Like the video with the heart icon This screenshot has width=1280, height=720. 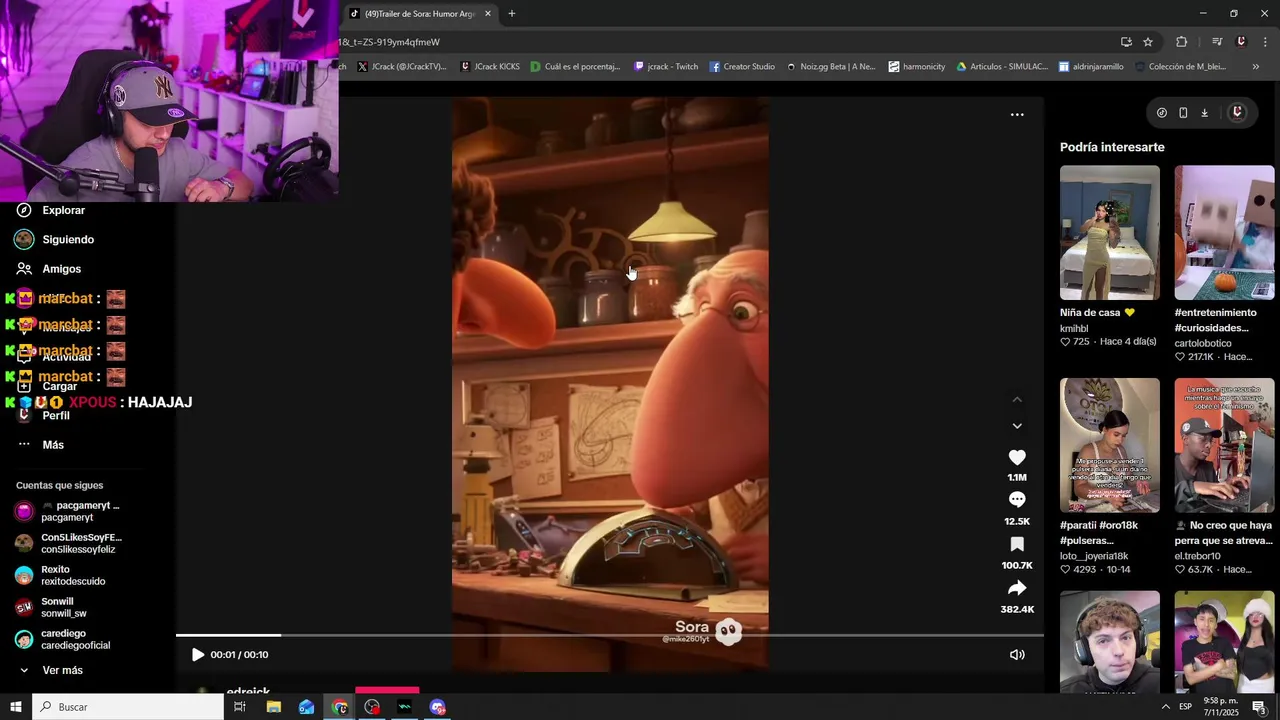1017,457
